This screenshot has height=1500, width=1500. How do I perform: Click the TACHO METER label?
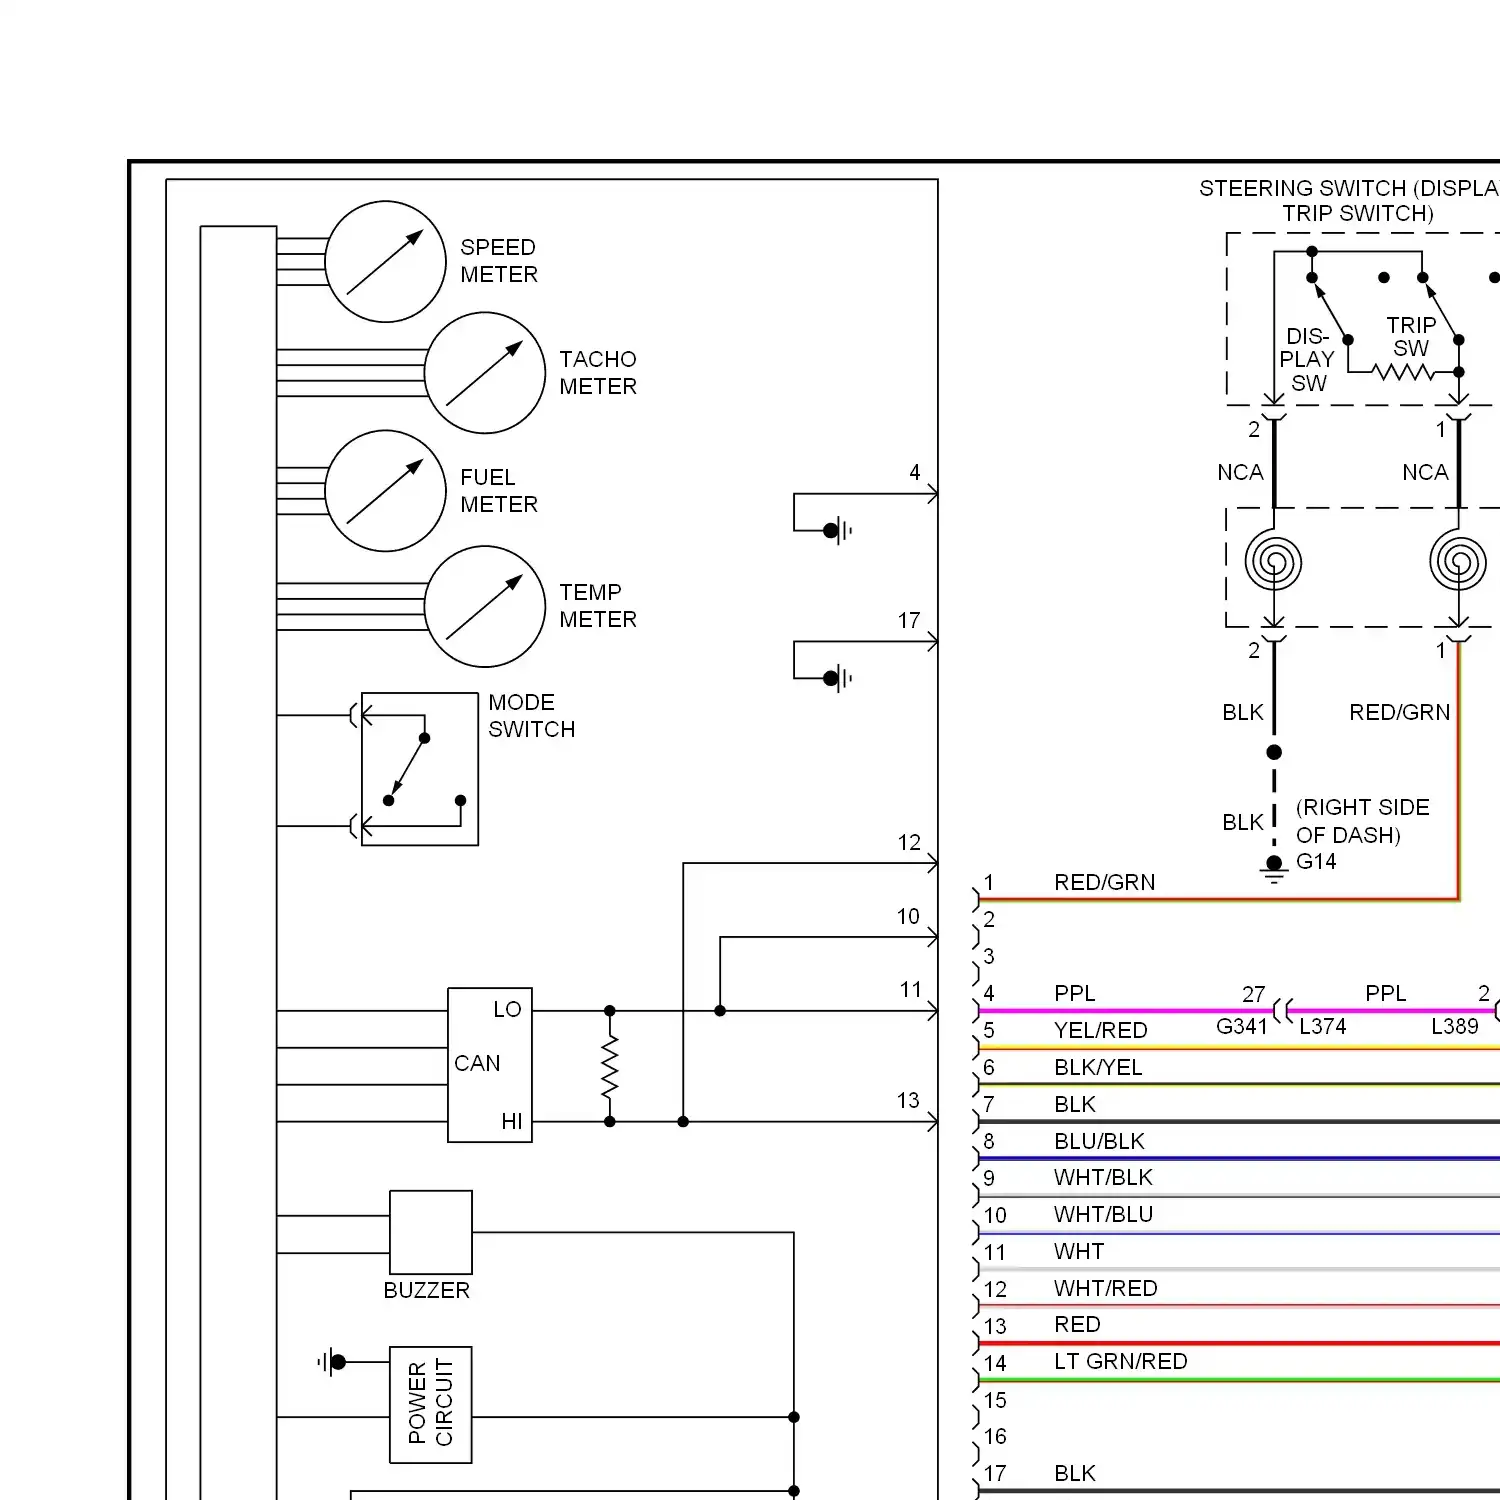598,373
